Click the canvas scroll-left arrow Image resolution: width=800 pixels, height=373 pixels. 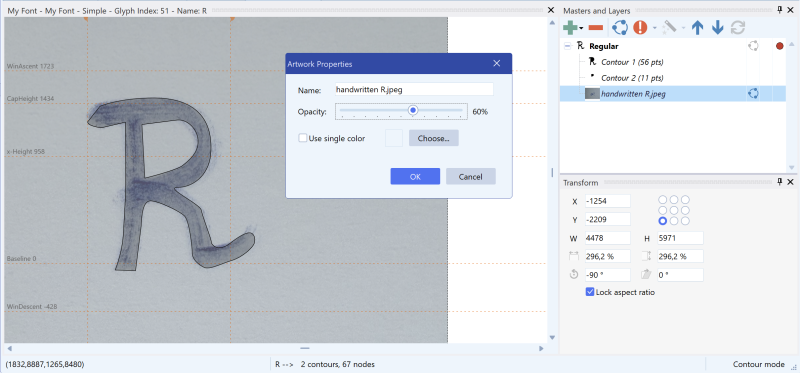10,349
